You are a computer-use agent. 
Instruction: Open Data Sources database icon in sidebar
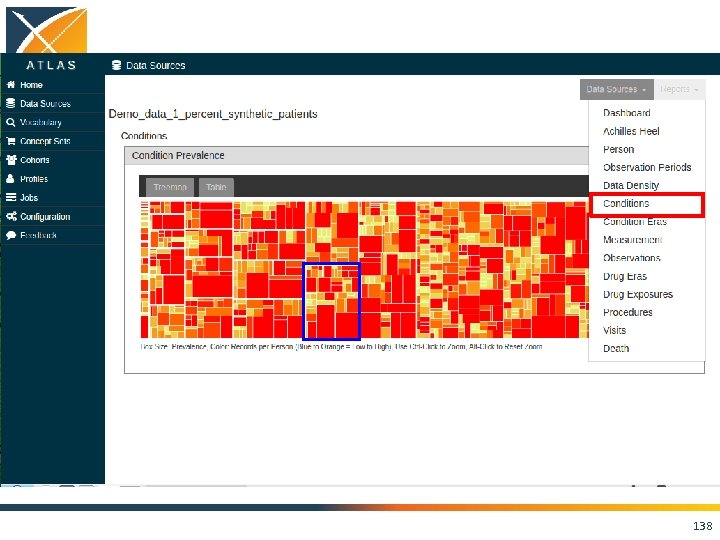tap(11, 103)
